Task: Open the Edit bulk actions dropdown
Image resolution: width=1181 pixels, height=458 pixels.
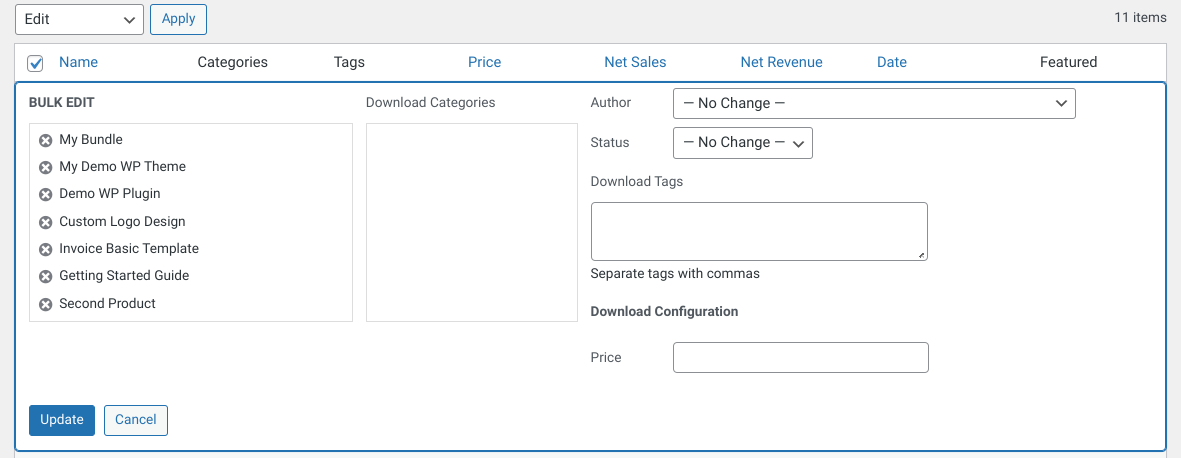Action: (79, 20)
